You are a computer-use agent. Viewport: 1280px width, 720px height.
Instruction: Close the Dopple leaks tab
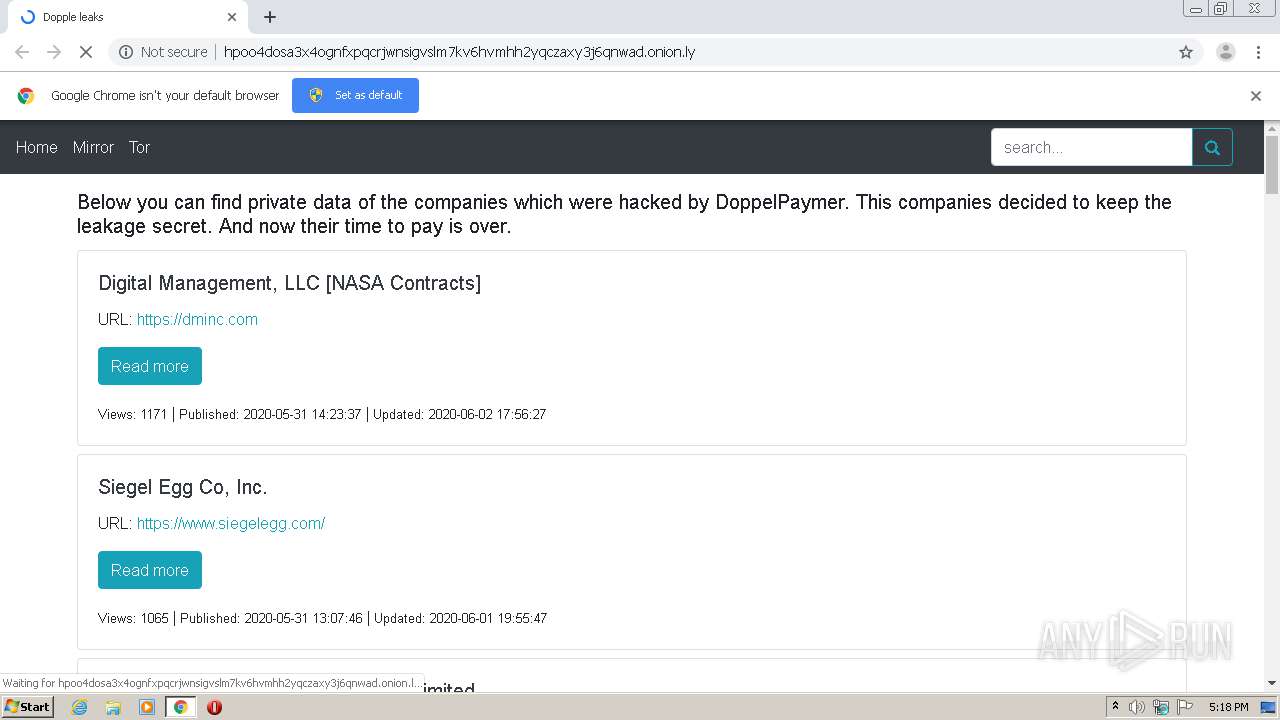(232, 17)
